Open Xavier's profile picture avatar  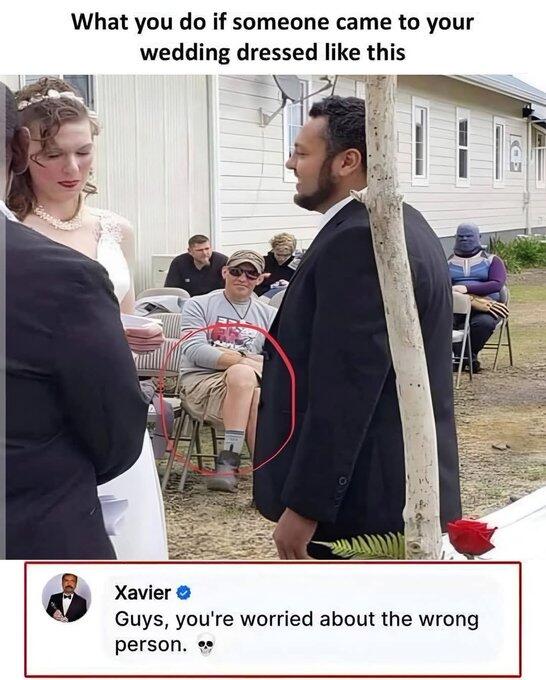tap(66, 598)
